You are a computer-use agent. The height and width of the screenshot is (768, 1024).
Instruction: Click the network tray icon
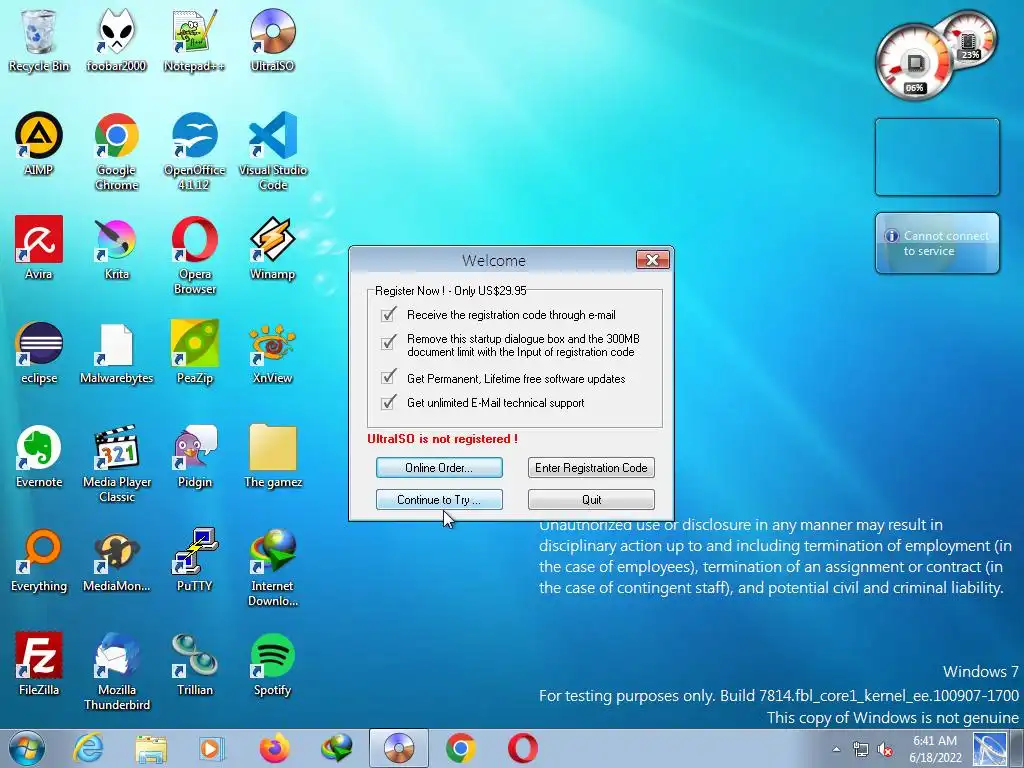point(861,749)
